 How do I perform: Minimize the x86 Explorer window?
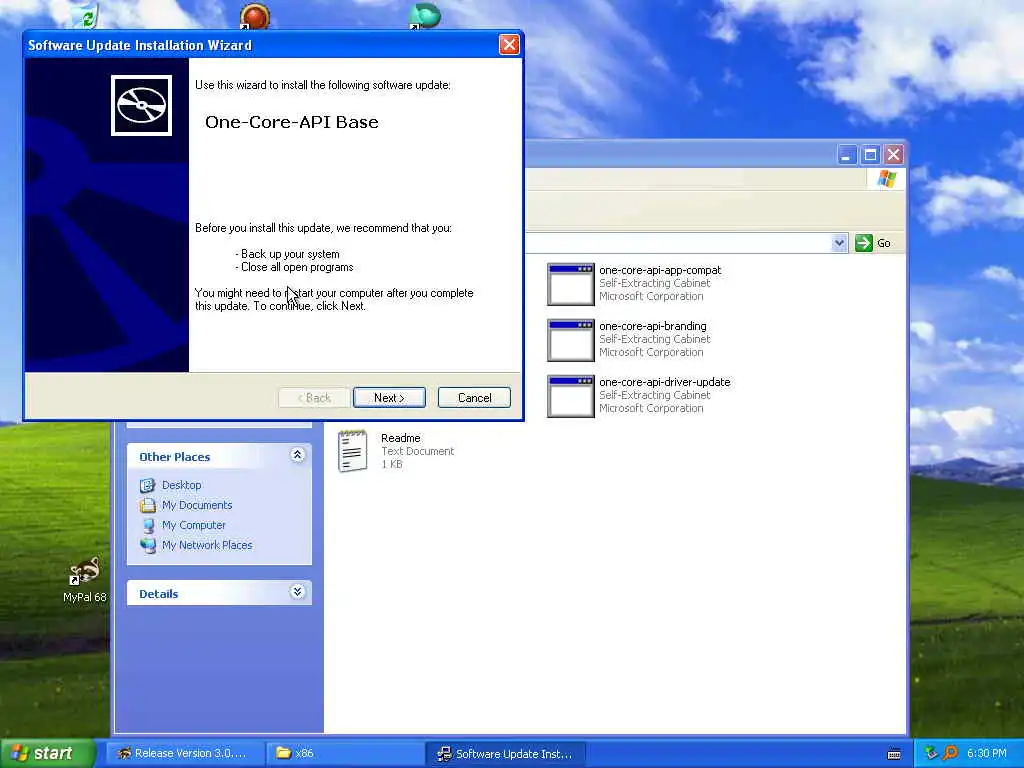(847, 155)
